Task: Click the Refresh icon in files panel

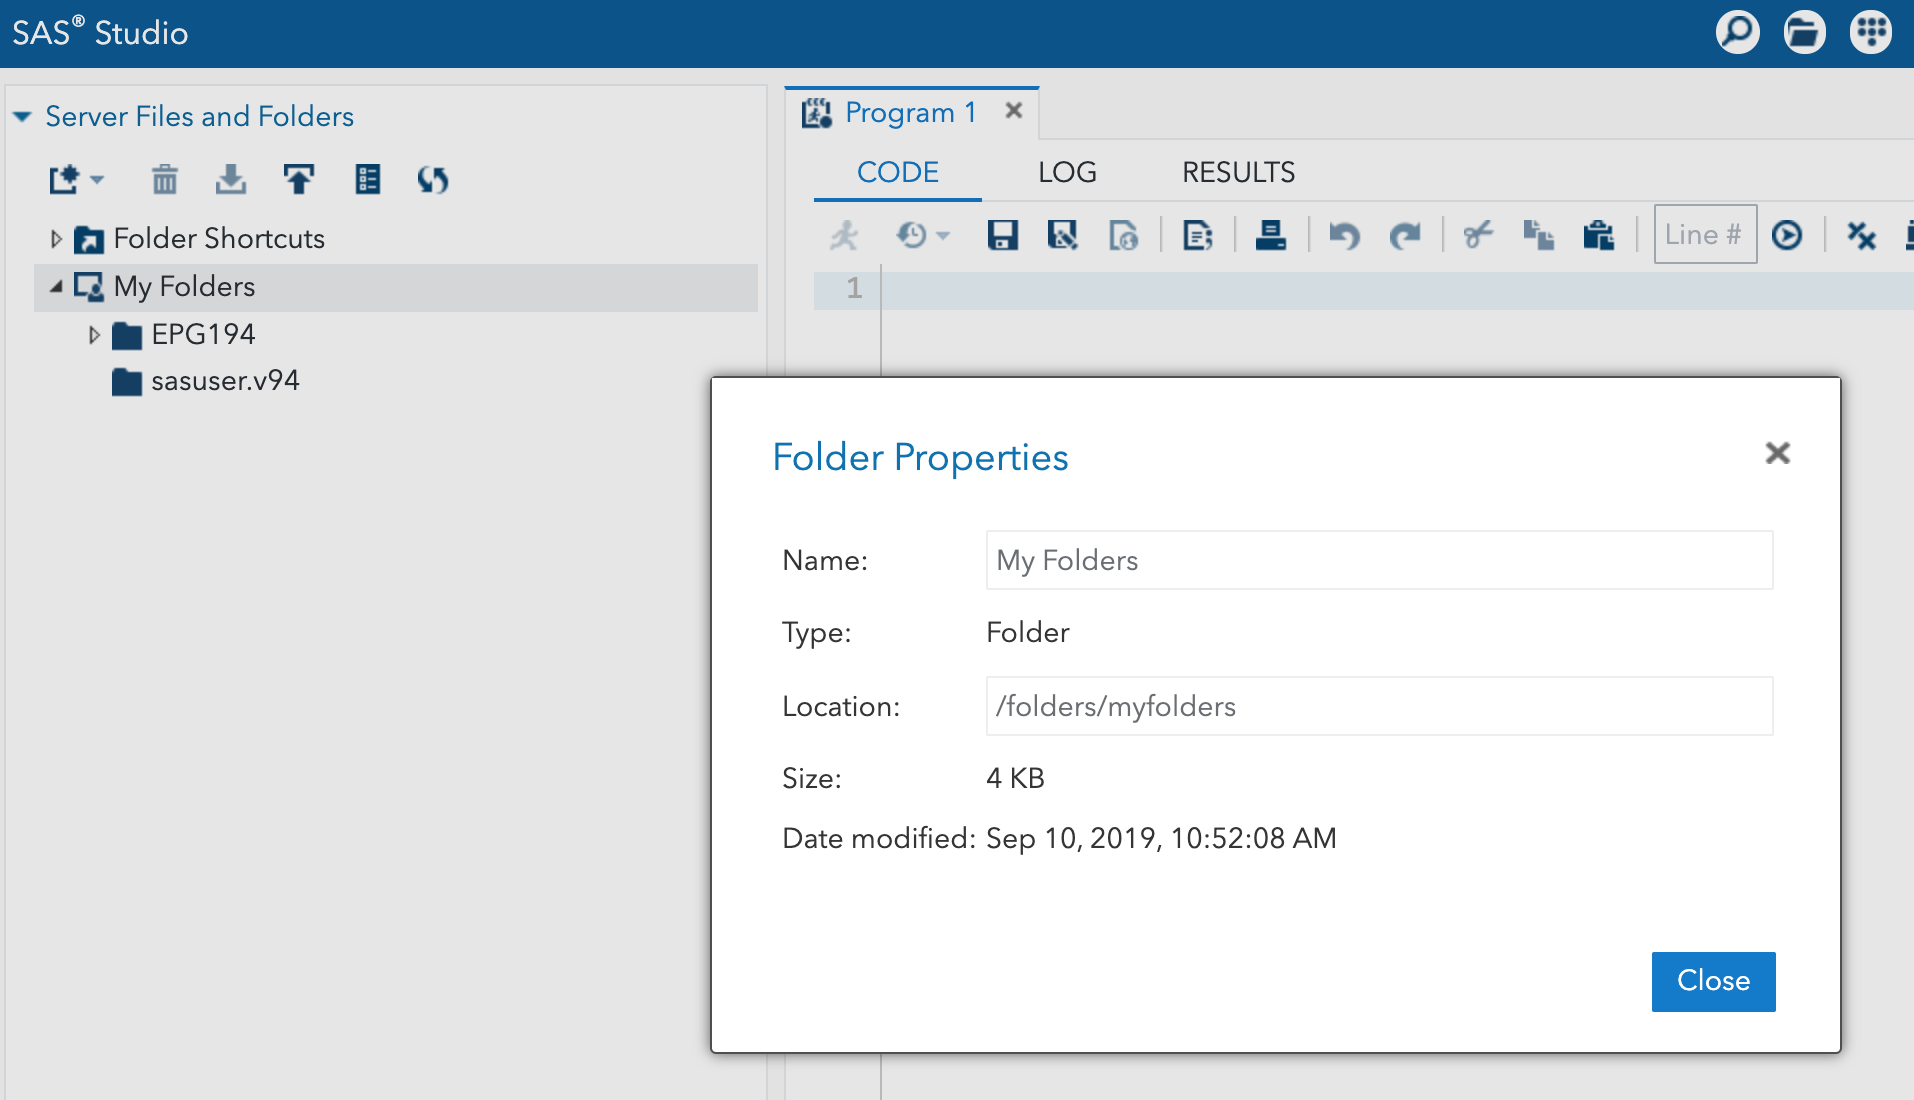Action: (x=432, y=180)
